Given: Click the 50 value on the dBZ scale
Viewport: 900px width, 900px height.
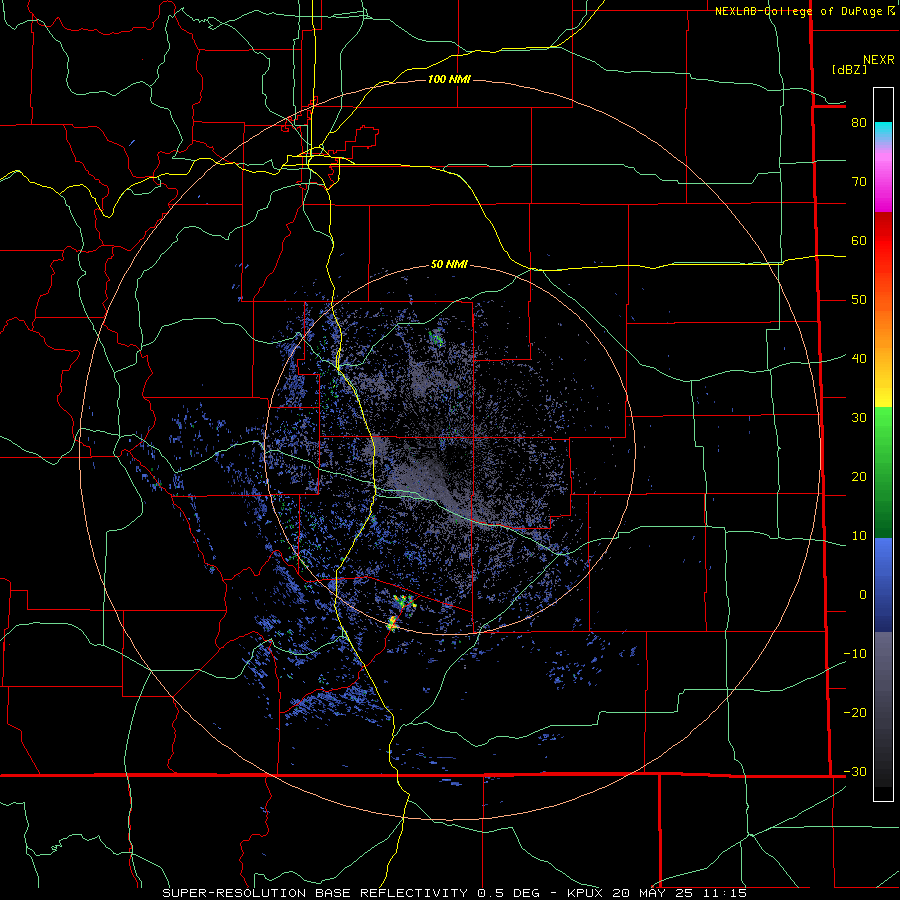Looking at the screenshot, I should (859, 300).
